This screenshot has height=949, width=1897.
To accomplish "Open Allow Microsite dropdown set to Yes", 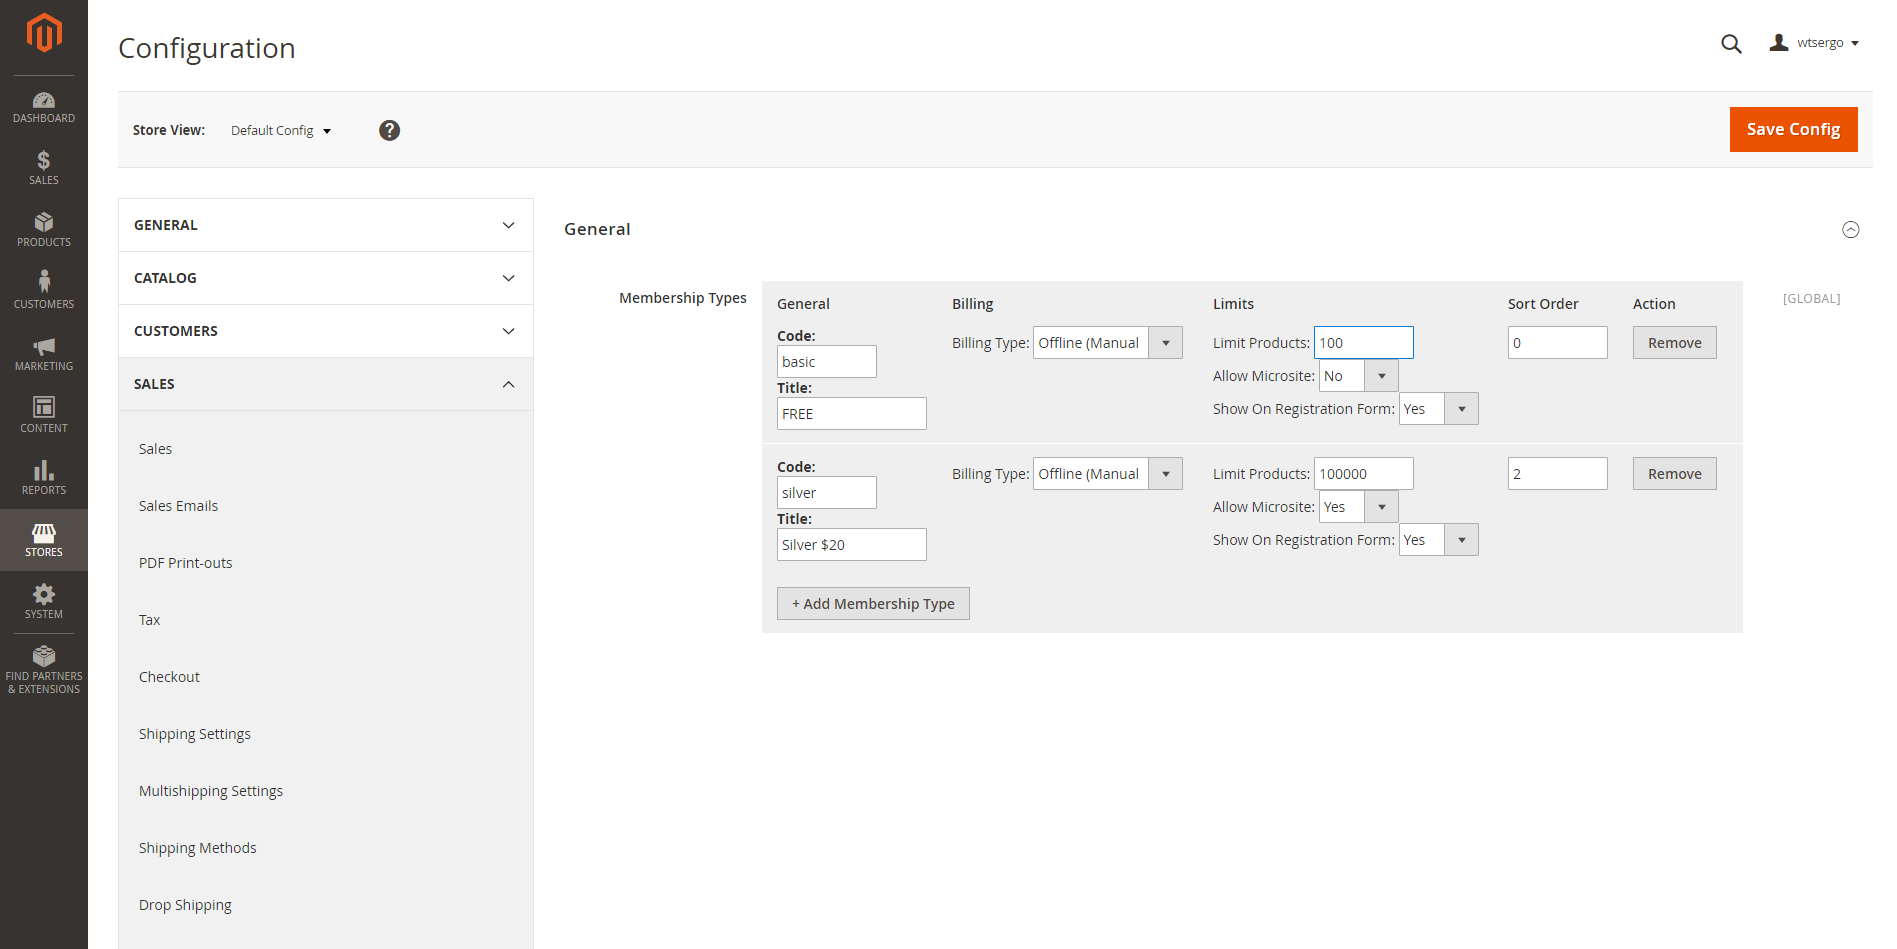I will pos(1358,507).
